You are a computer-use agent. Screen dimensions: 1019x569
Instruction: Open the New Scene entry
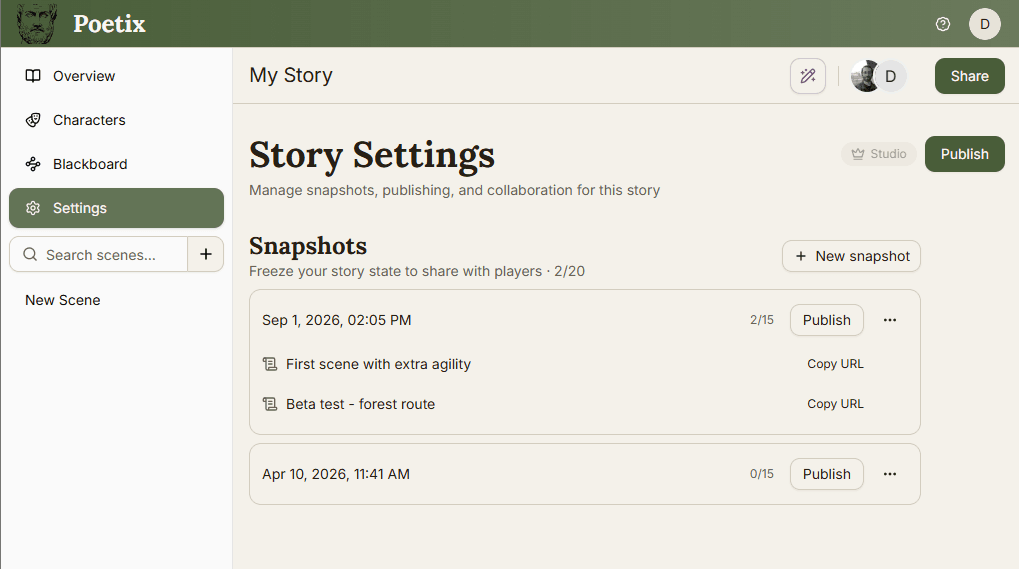point(63,300)
